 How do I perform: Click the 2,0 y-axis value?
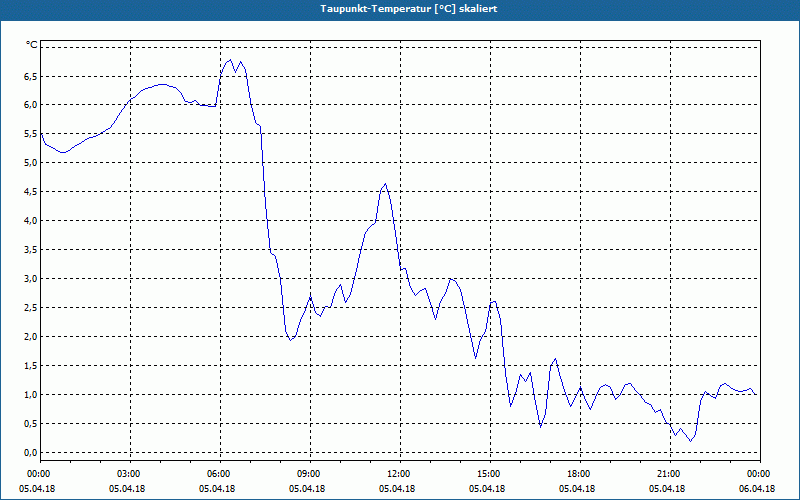pyautogui.click(x=31, y=337)
